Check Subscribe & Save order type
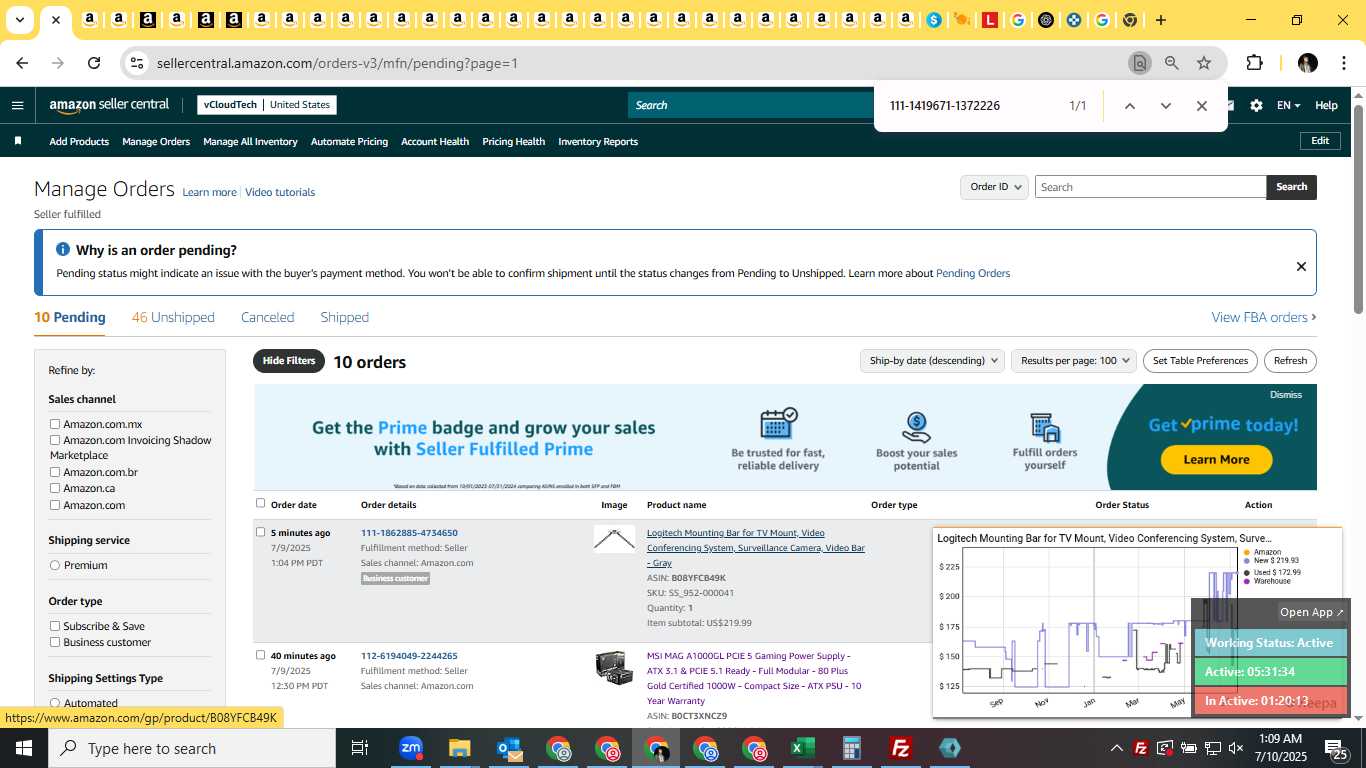The height and width of the screenshot is (768, 1366). tap(55, 626)
